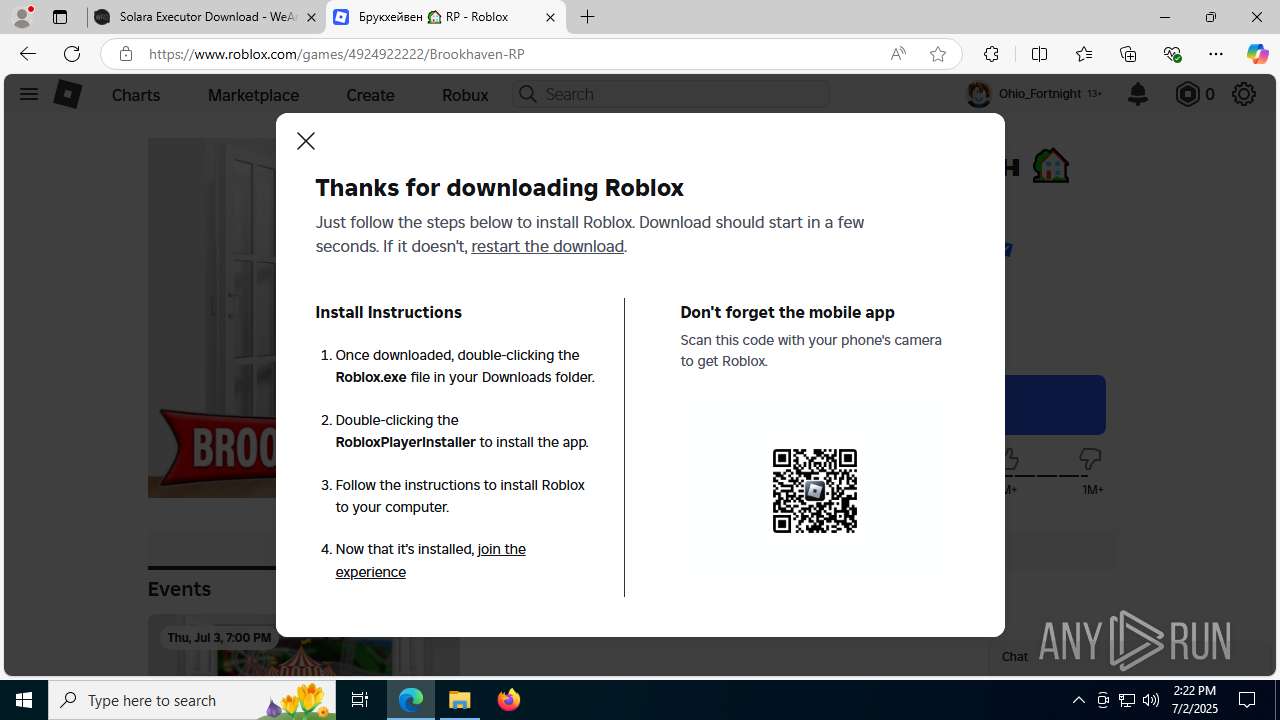1280x720 pixels.
Task: Toggle Split screen view
Action: pos(1039,54)
